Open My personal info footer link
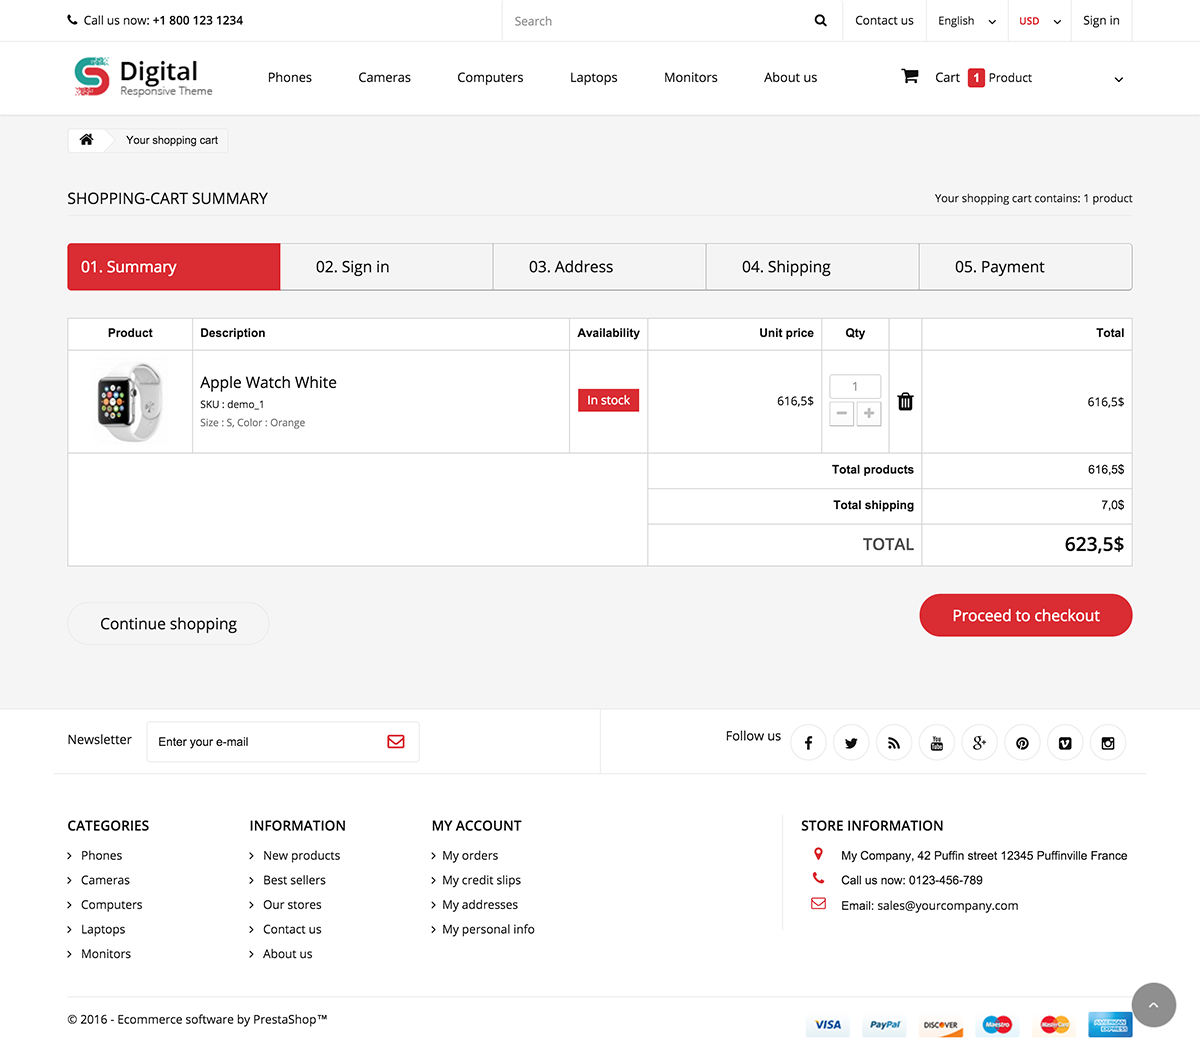Viewport: 1200px width, 1051px height. [488, 929]
